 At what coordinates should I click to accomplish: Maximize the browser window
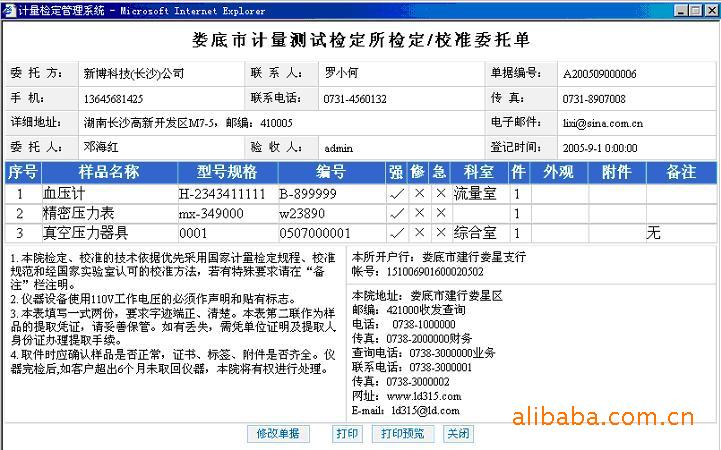694,10
